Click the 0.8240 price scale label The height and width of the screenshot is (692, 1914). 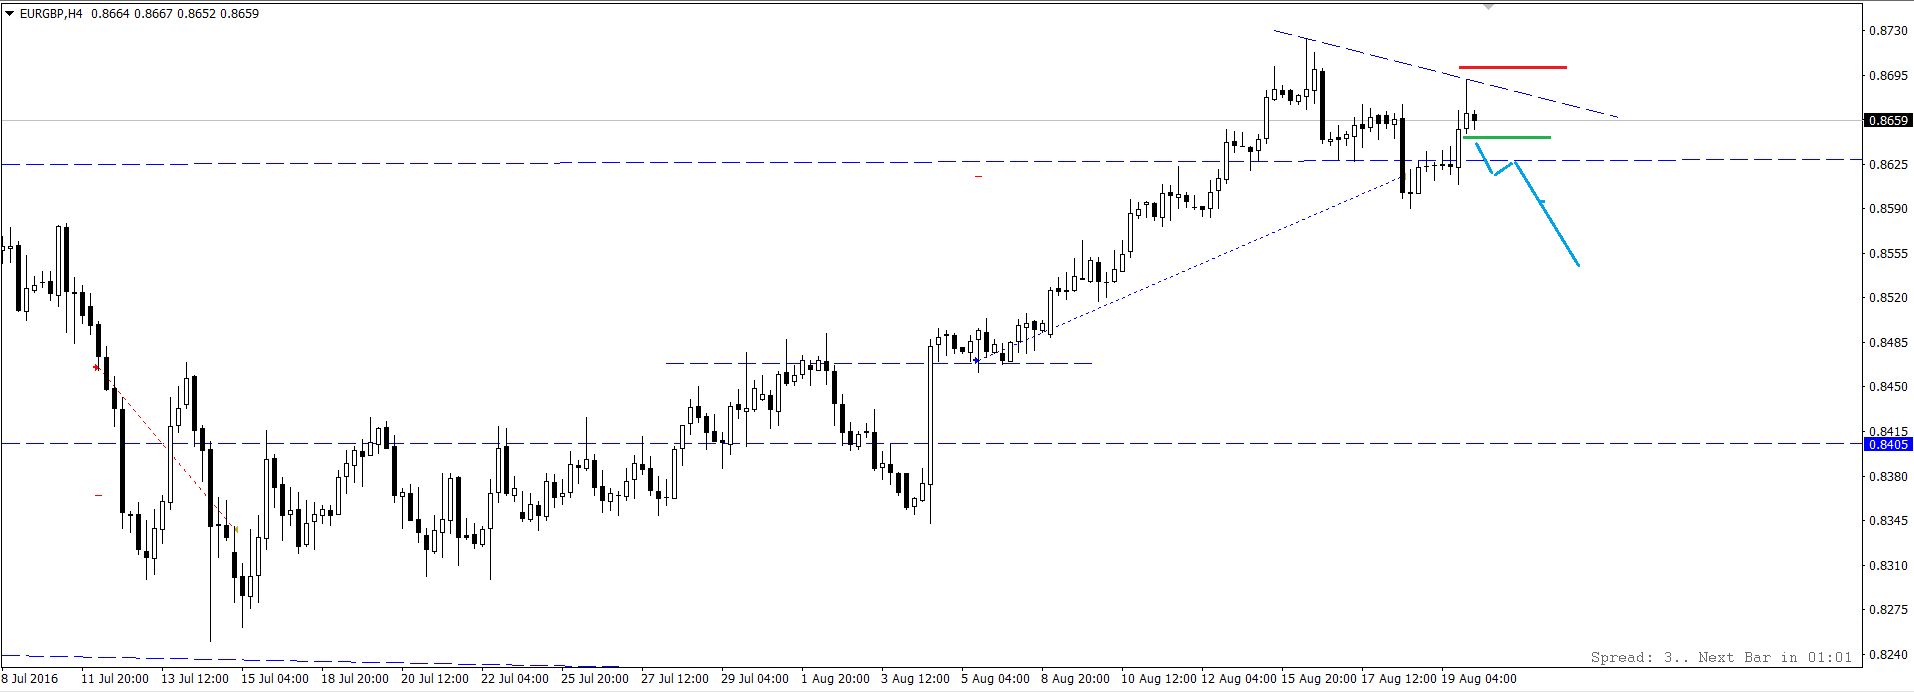pyautogui.click(x=1888, y=655)
